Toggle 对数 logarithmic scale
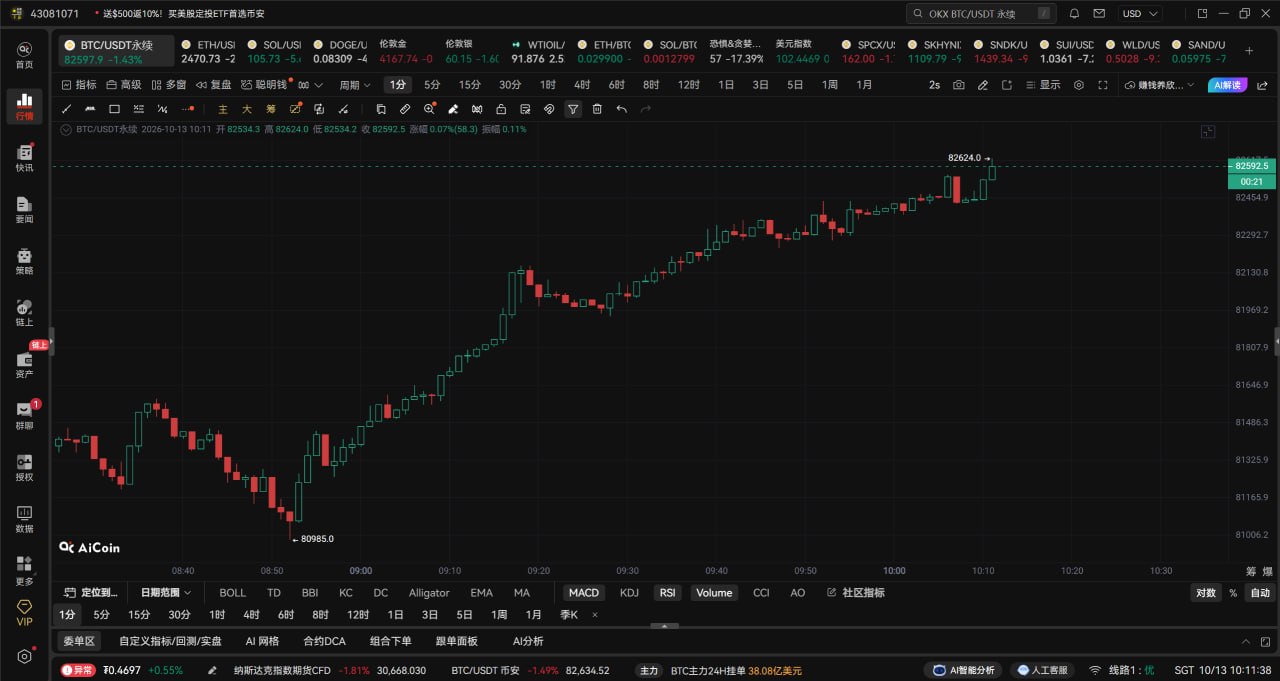 [1206, 593]
